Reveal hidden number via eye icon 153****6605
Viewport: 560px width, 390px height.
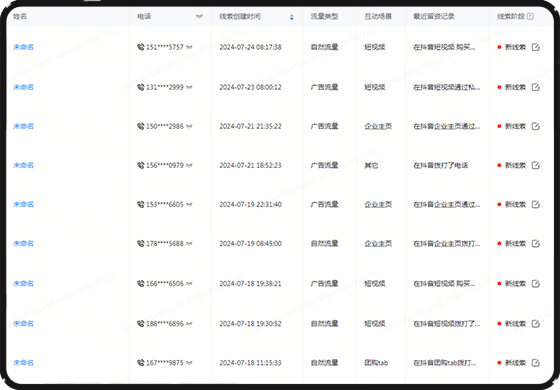[189, 205]
